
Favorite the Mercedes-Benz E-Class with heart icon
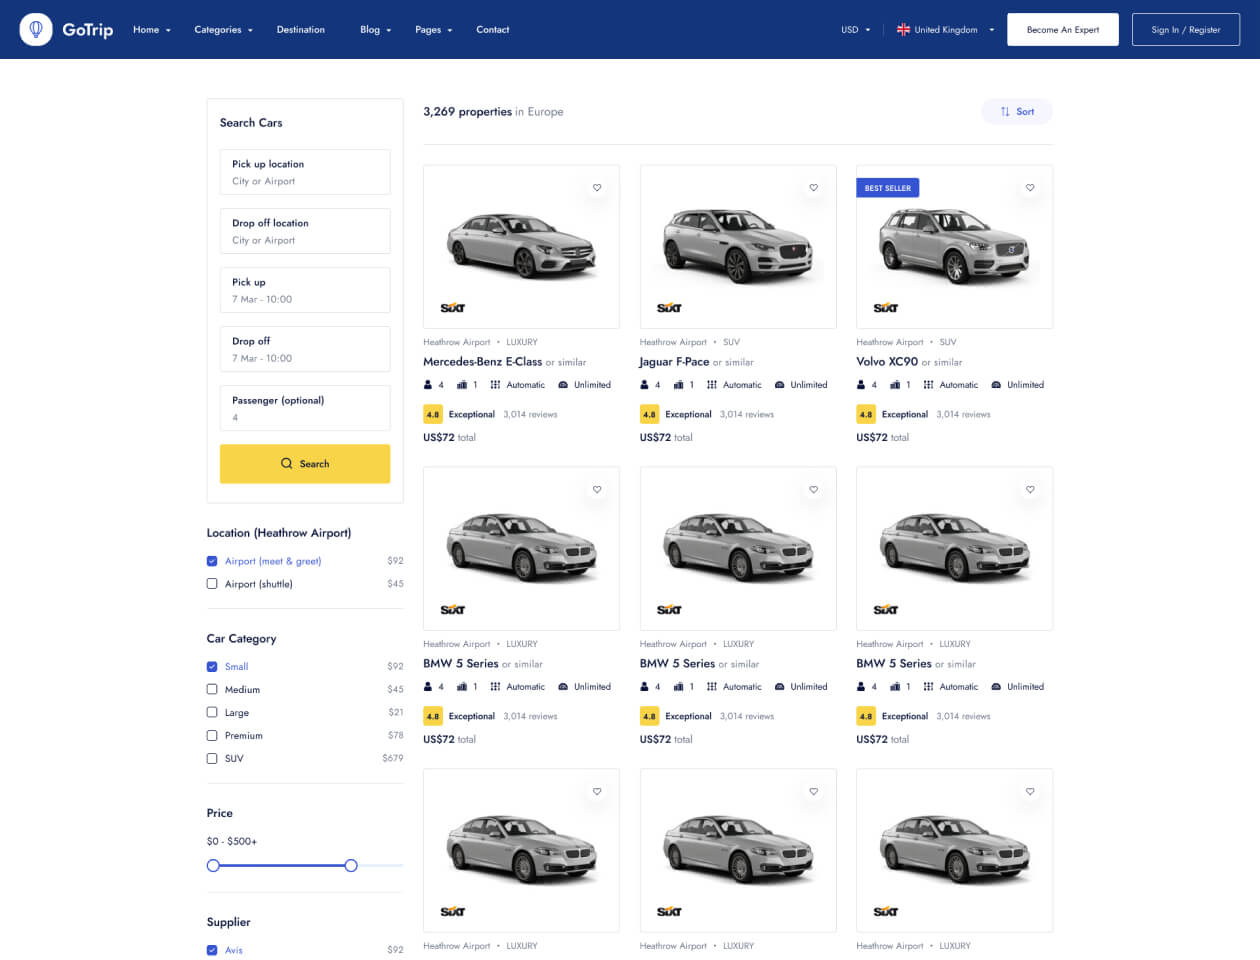[597, 188]
